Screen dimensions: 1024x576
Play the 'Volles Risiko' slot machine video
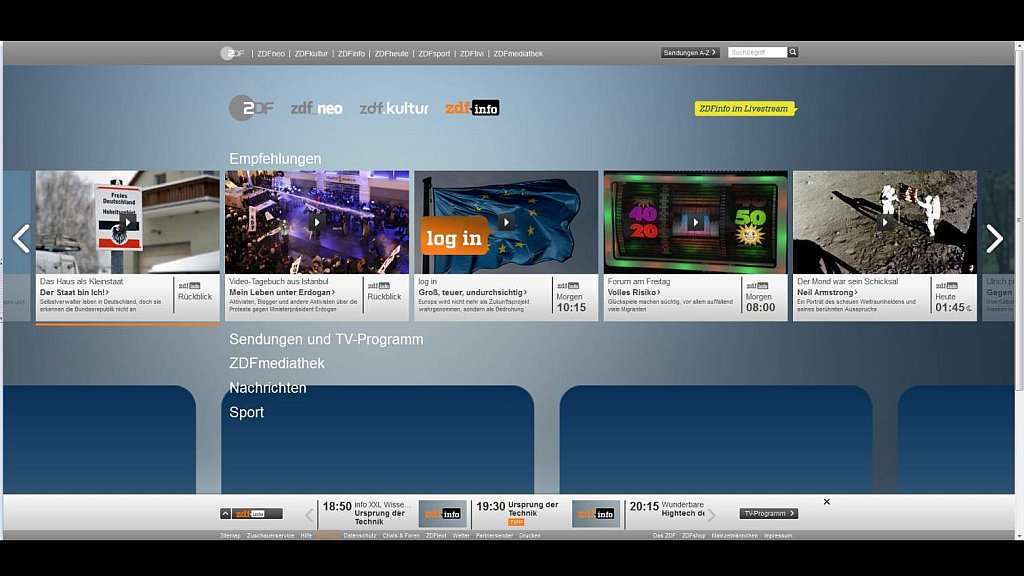point(696,222)
